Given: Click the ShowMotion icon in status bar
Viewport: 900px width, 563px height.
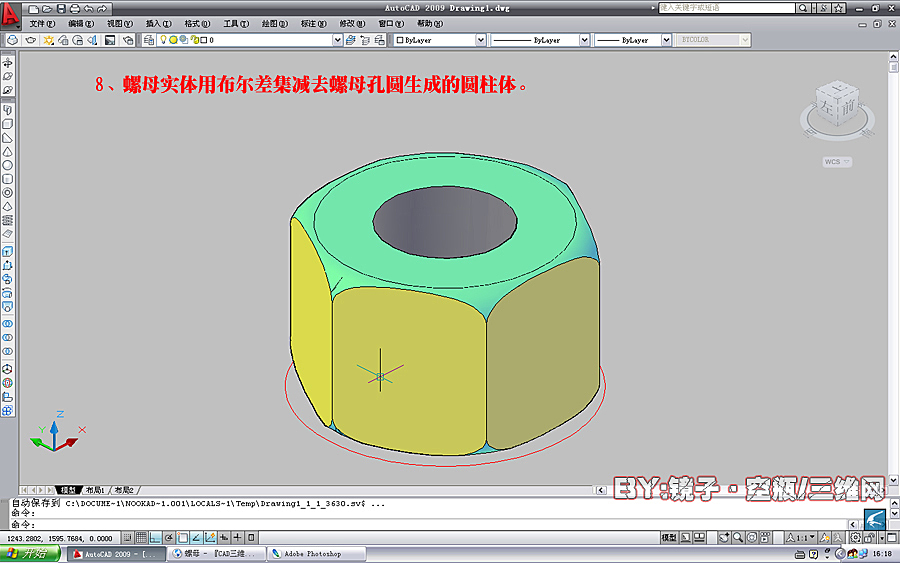Looking at the screenshot, I should (765, 538).
